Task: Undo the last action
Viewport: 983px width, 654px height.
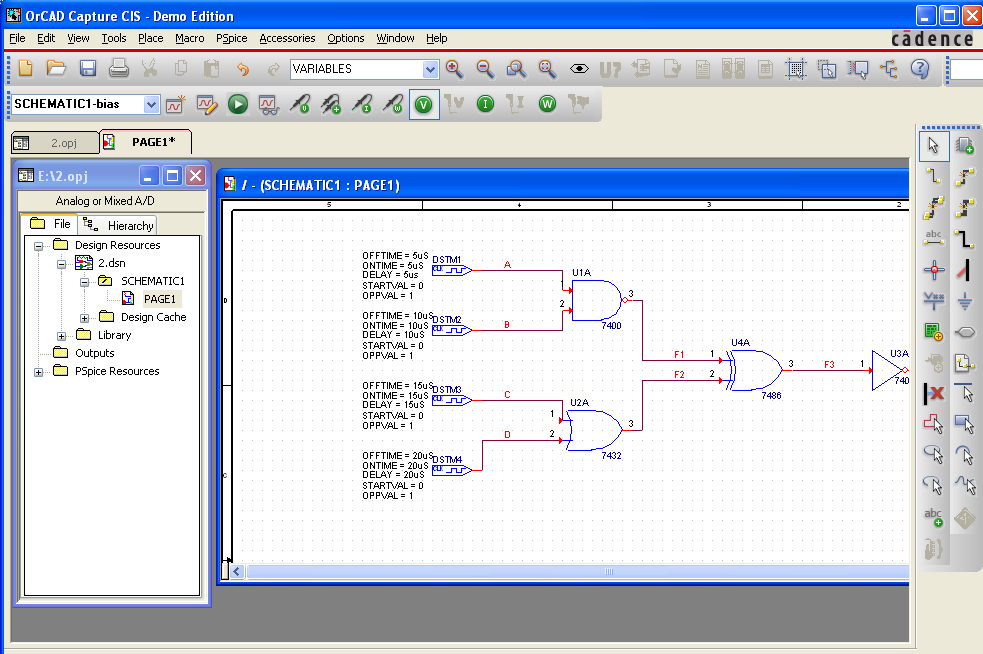Action: tap(242, 69)
